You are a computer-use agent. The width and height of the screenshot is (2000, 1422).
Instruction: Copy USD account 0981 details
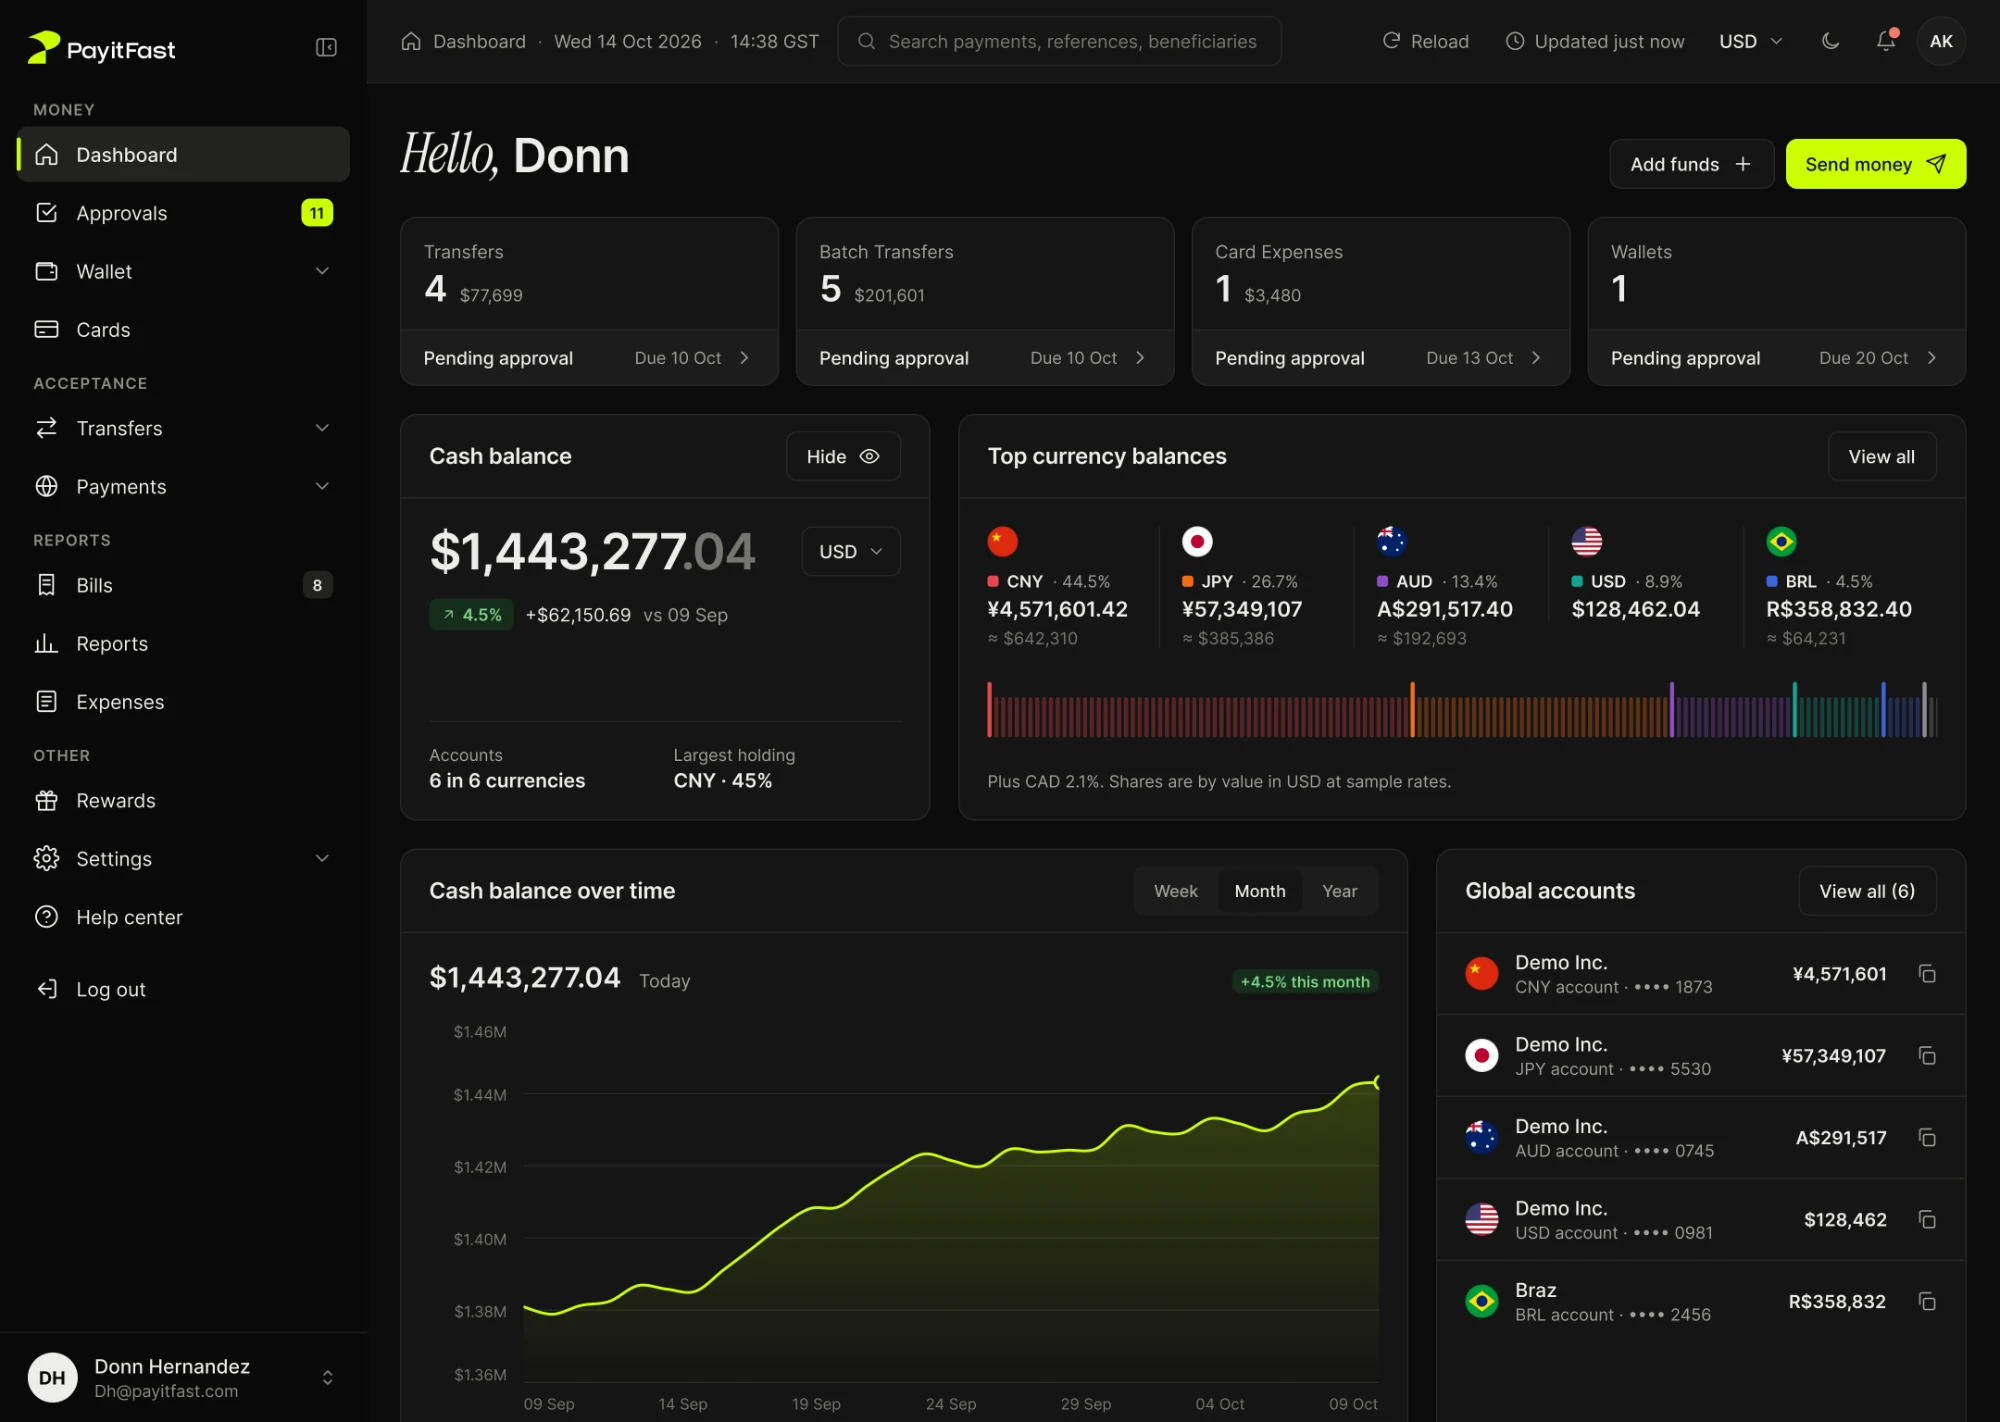pos(1927,1220)
